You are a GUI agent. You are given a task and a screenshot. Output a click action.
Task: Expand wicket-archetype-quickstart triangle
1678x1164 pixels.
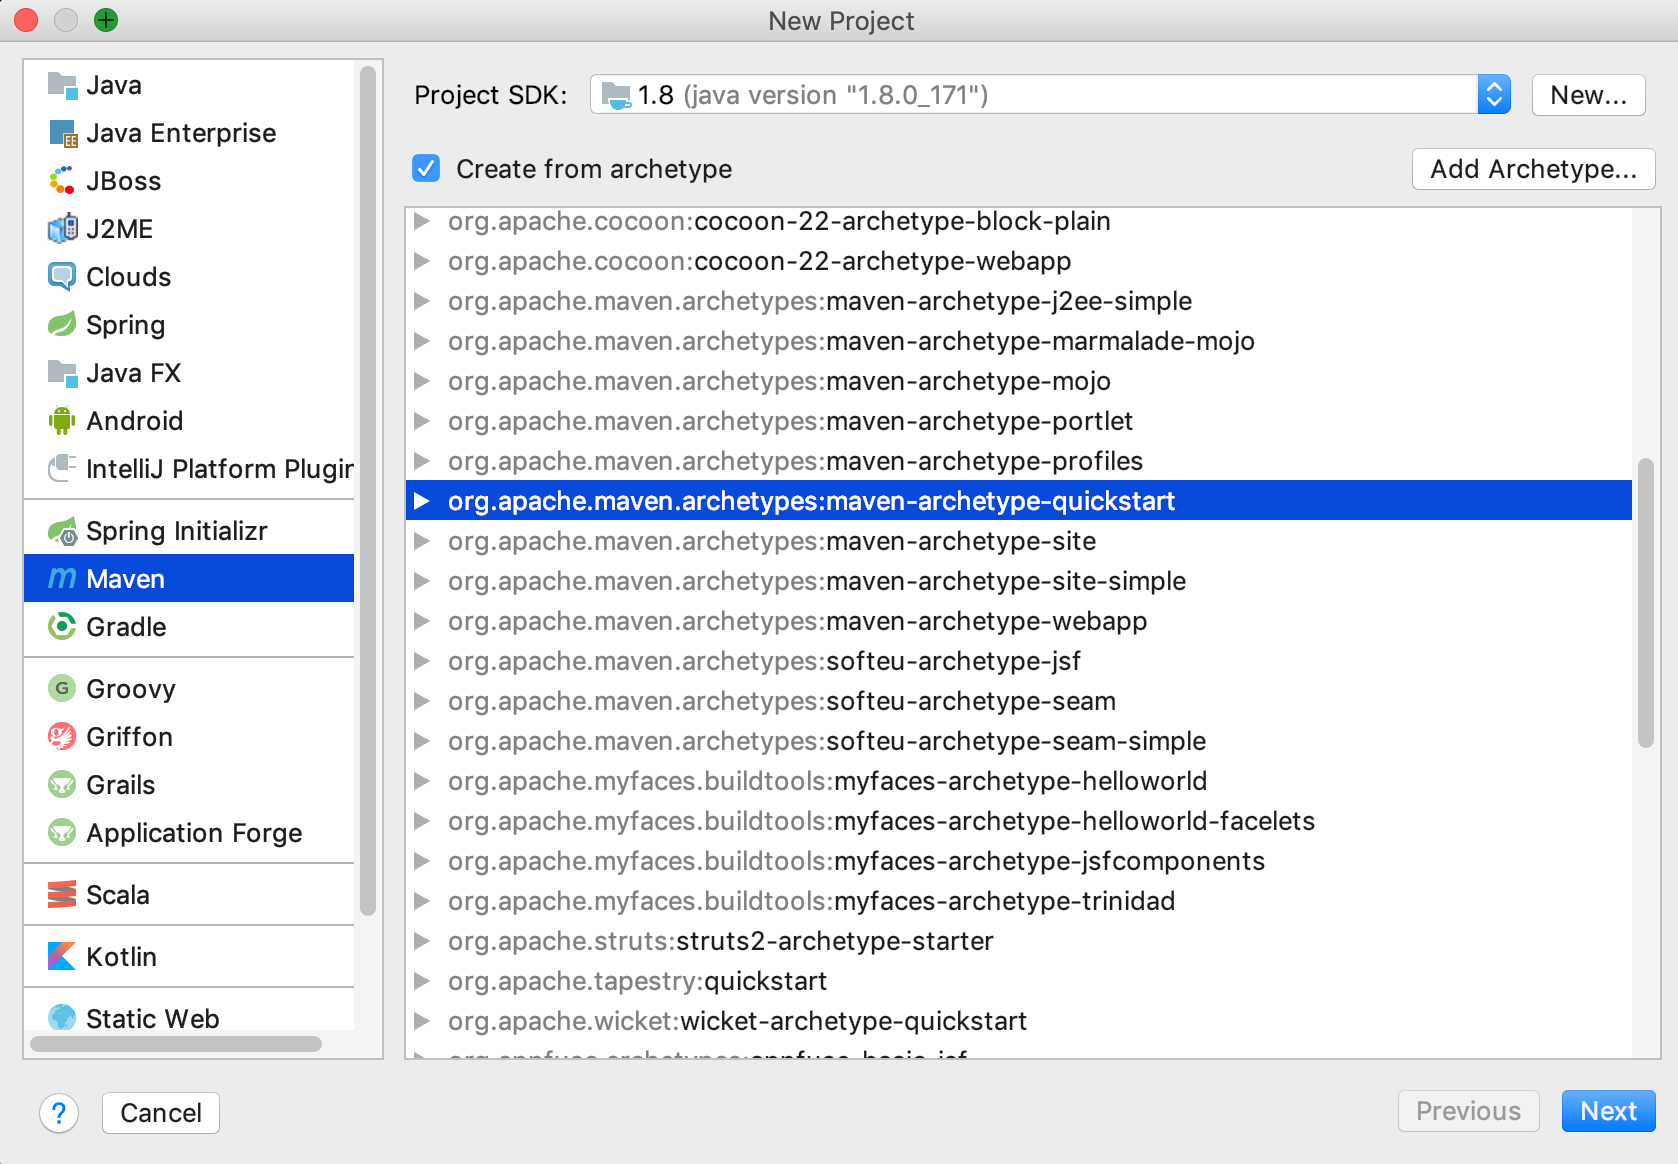point(422,1021)
